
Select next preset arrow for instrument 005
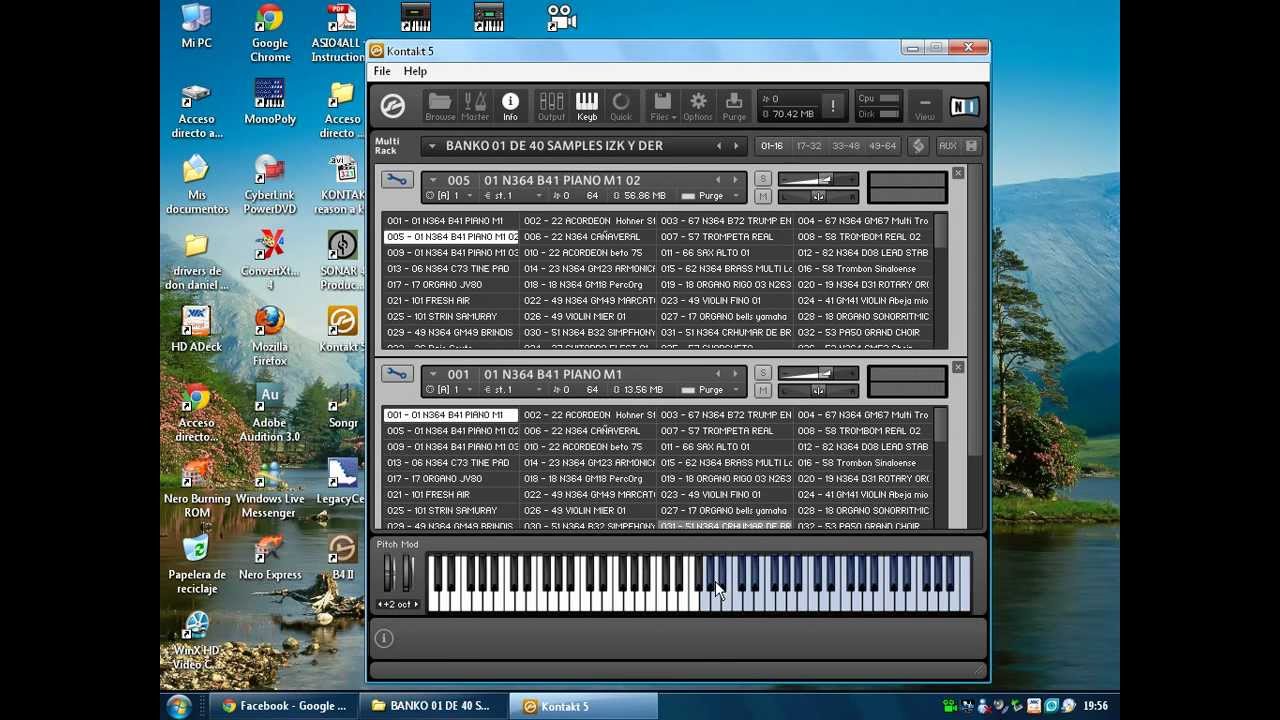click(x=735, y=180)
